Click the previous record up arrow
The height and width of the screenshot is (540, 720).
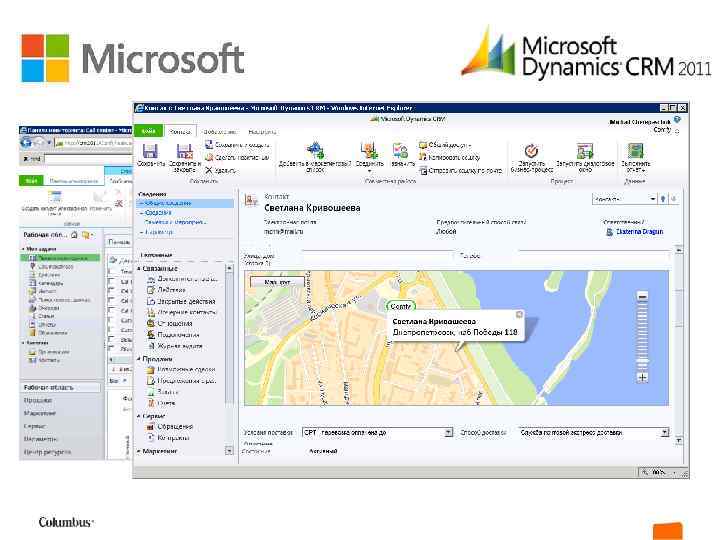[x=663, y=199]
